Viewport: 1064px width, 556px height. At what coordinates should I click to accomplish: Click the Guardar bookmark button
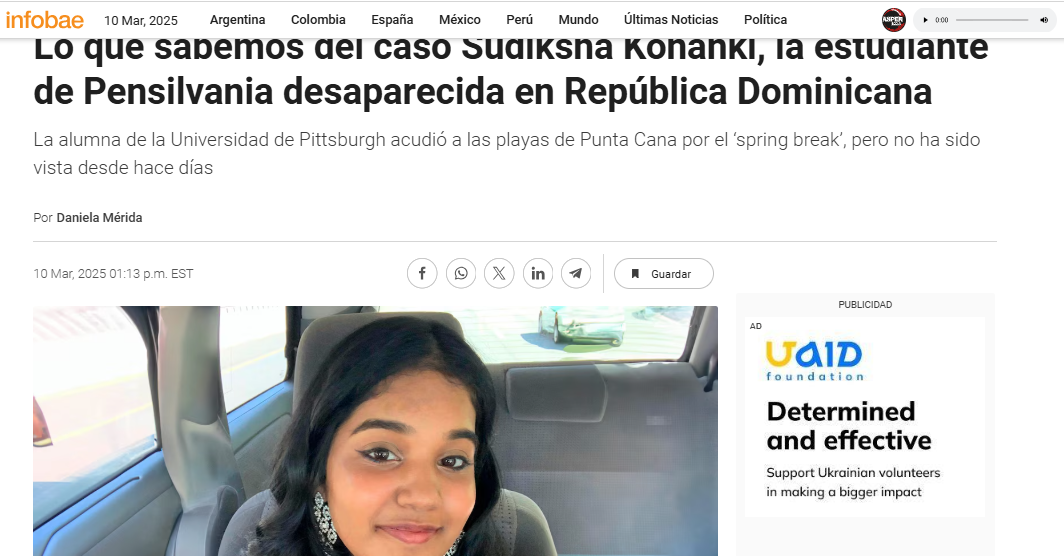tap(664, 274)
